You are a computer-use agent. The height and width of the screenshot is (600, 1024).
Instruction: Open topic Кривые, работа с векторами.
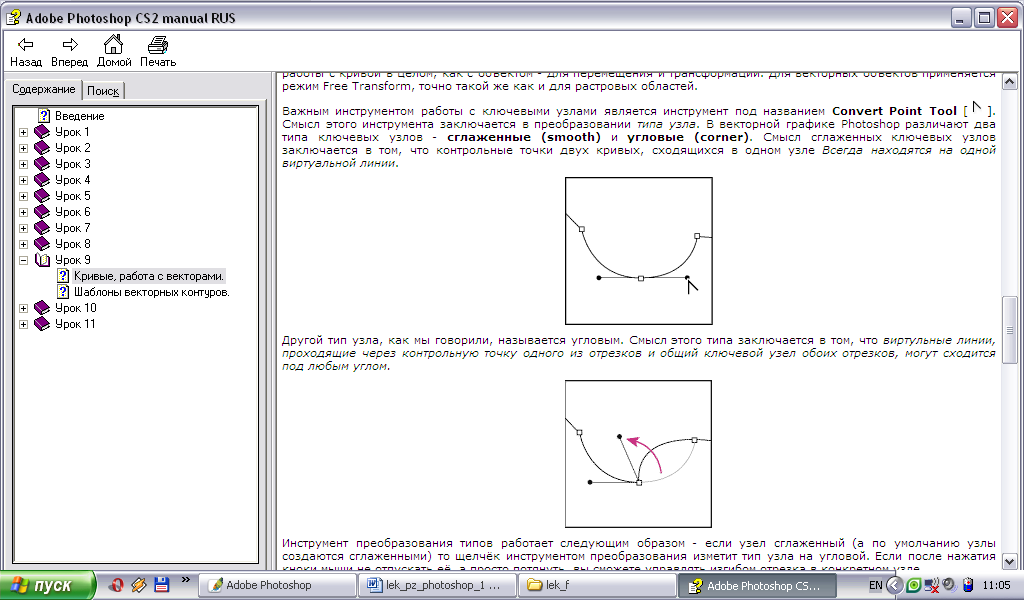point(149,276)
